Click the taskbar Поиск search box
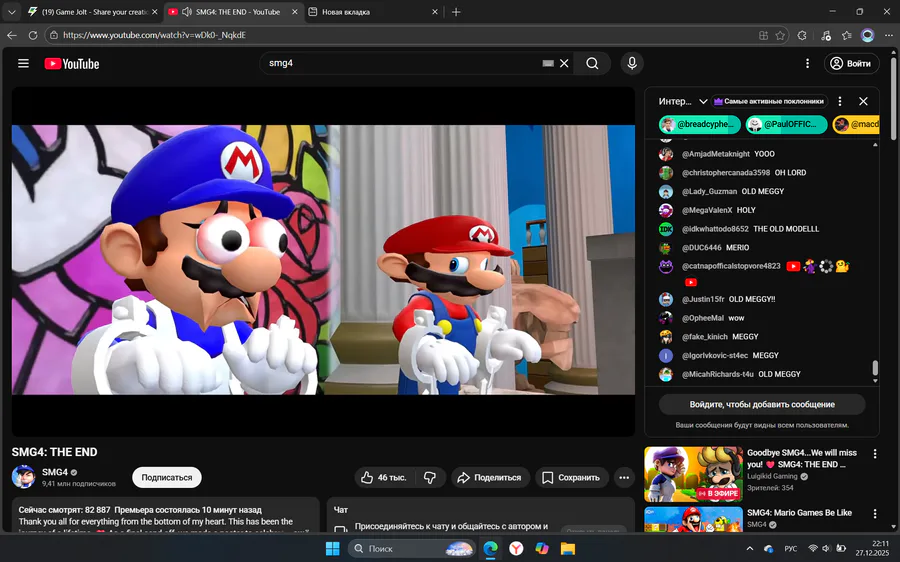 (412, 549)
